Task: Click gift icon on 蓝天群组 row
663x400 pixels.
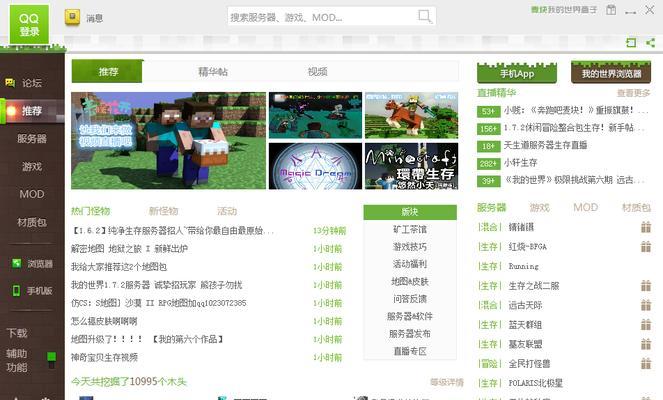Action: (646, 324)
